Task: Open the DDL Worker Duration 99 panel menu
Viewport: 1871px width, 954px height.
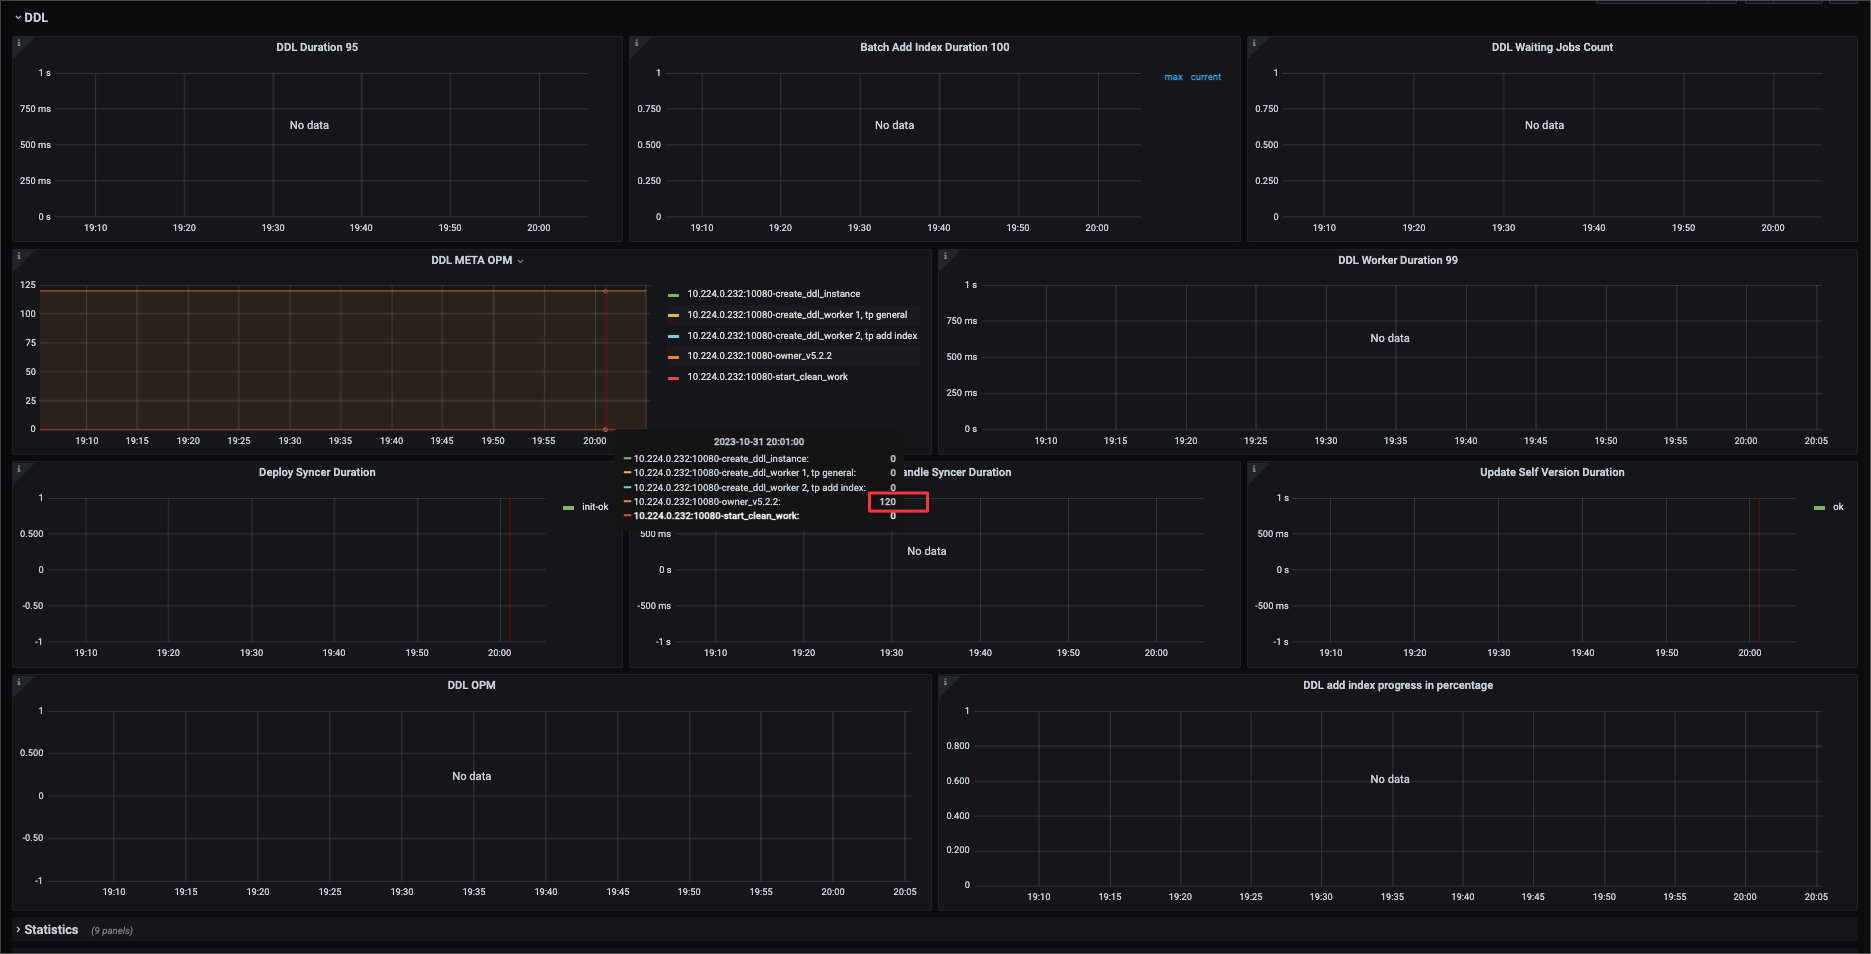Action: pyautogui.click(x=1397, y=260)
